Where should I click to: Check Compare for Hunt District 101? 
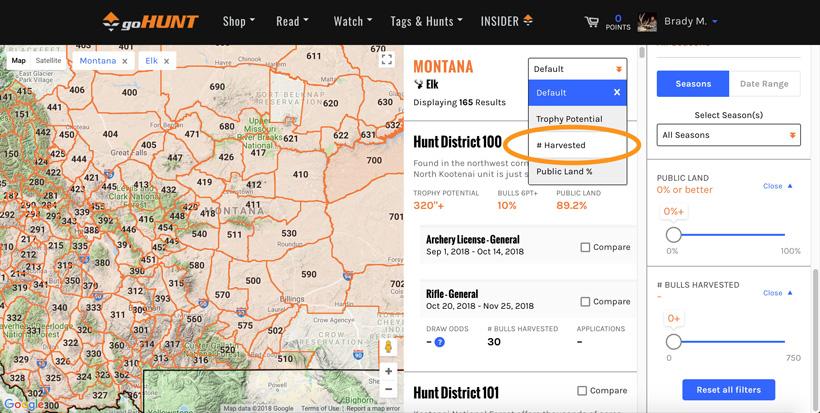(x=583, y=391)
